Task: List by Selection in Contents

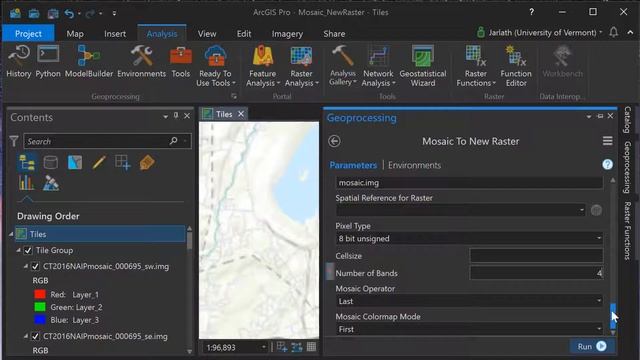Action: coord(75,162)
